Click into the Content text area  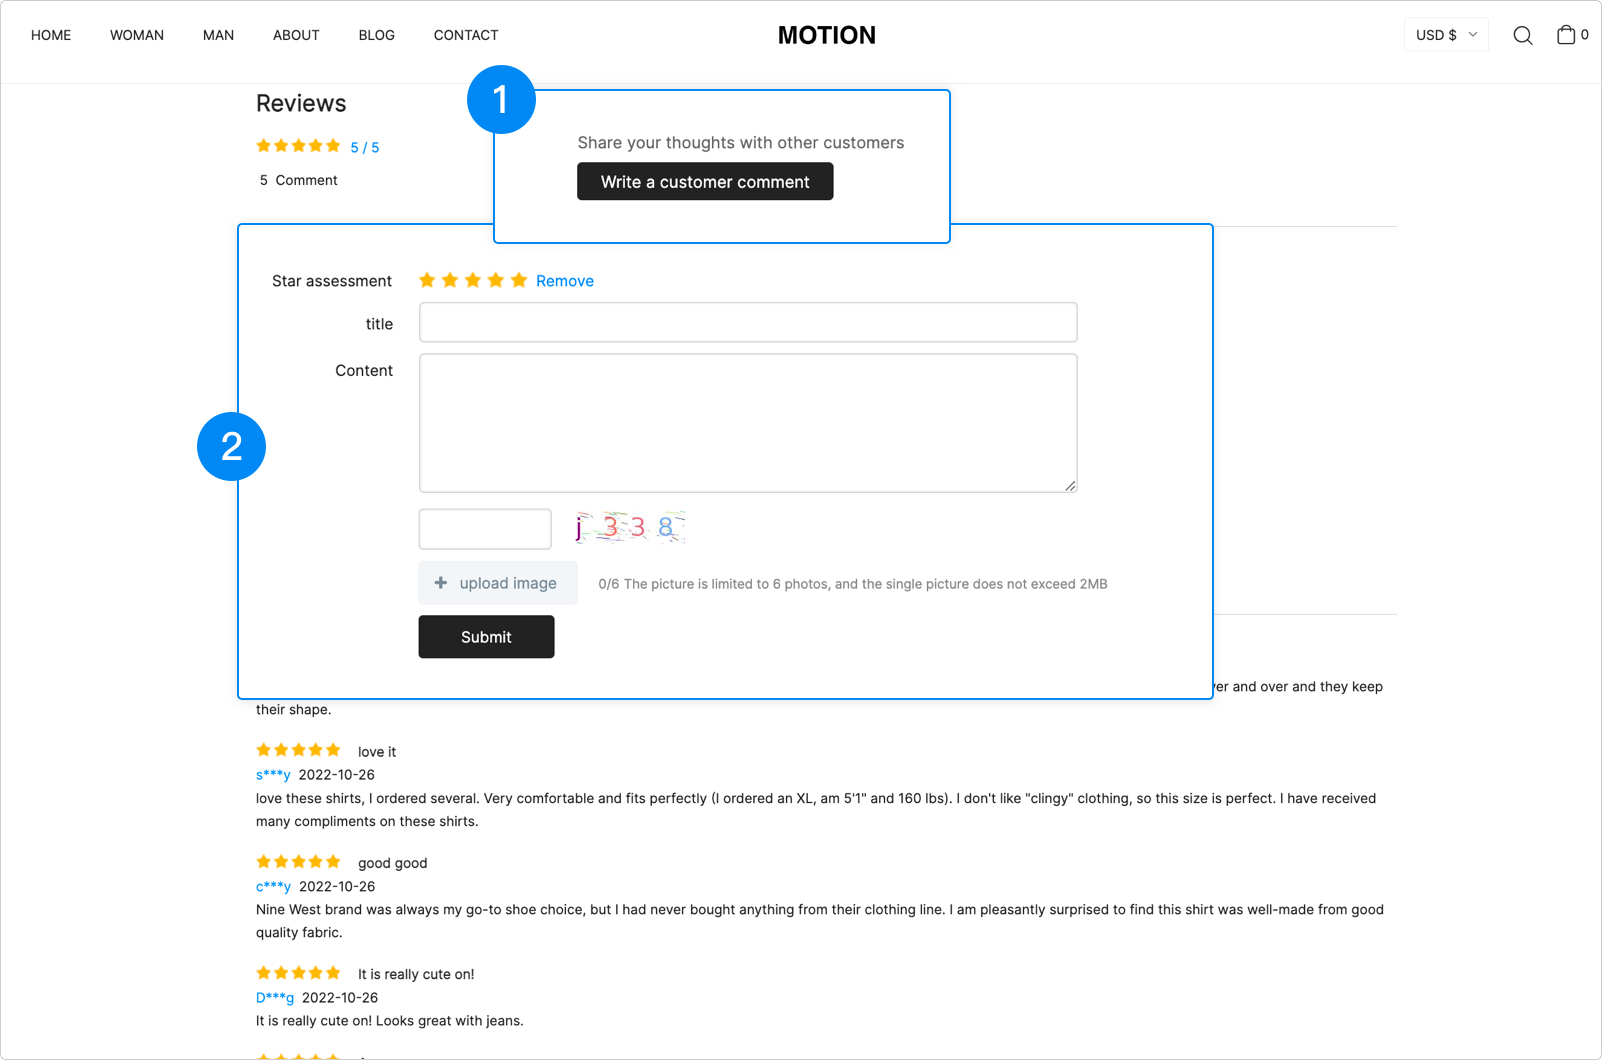pos(748,423)
